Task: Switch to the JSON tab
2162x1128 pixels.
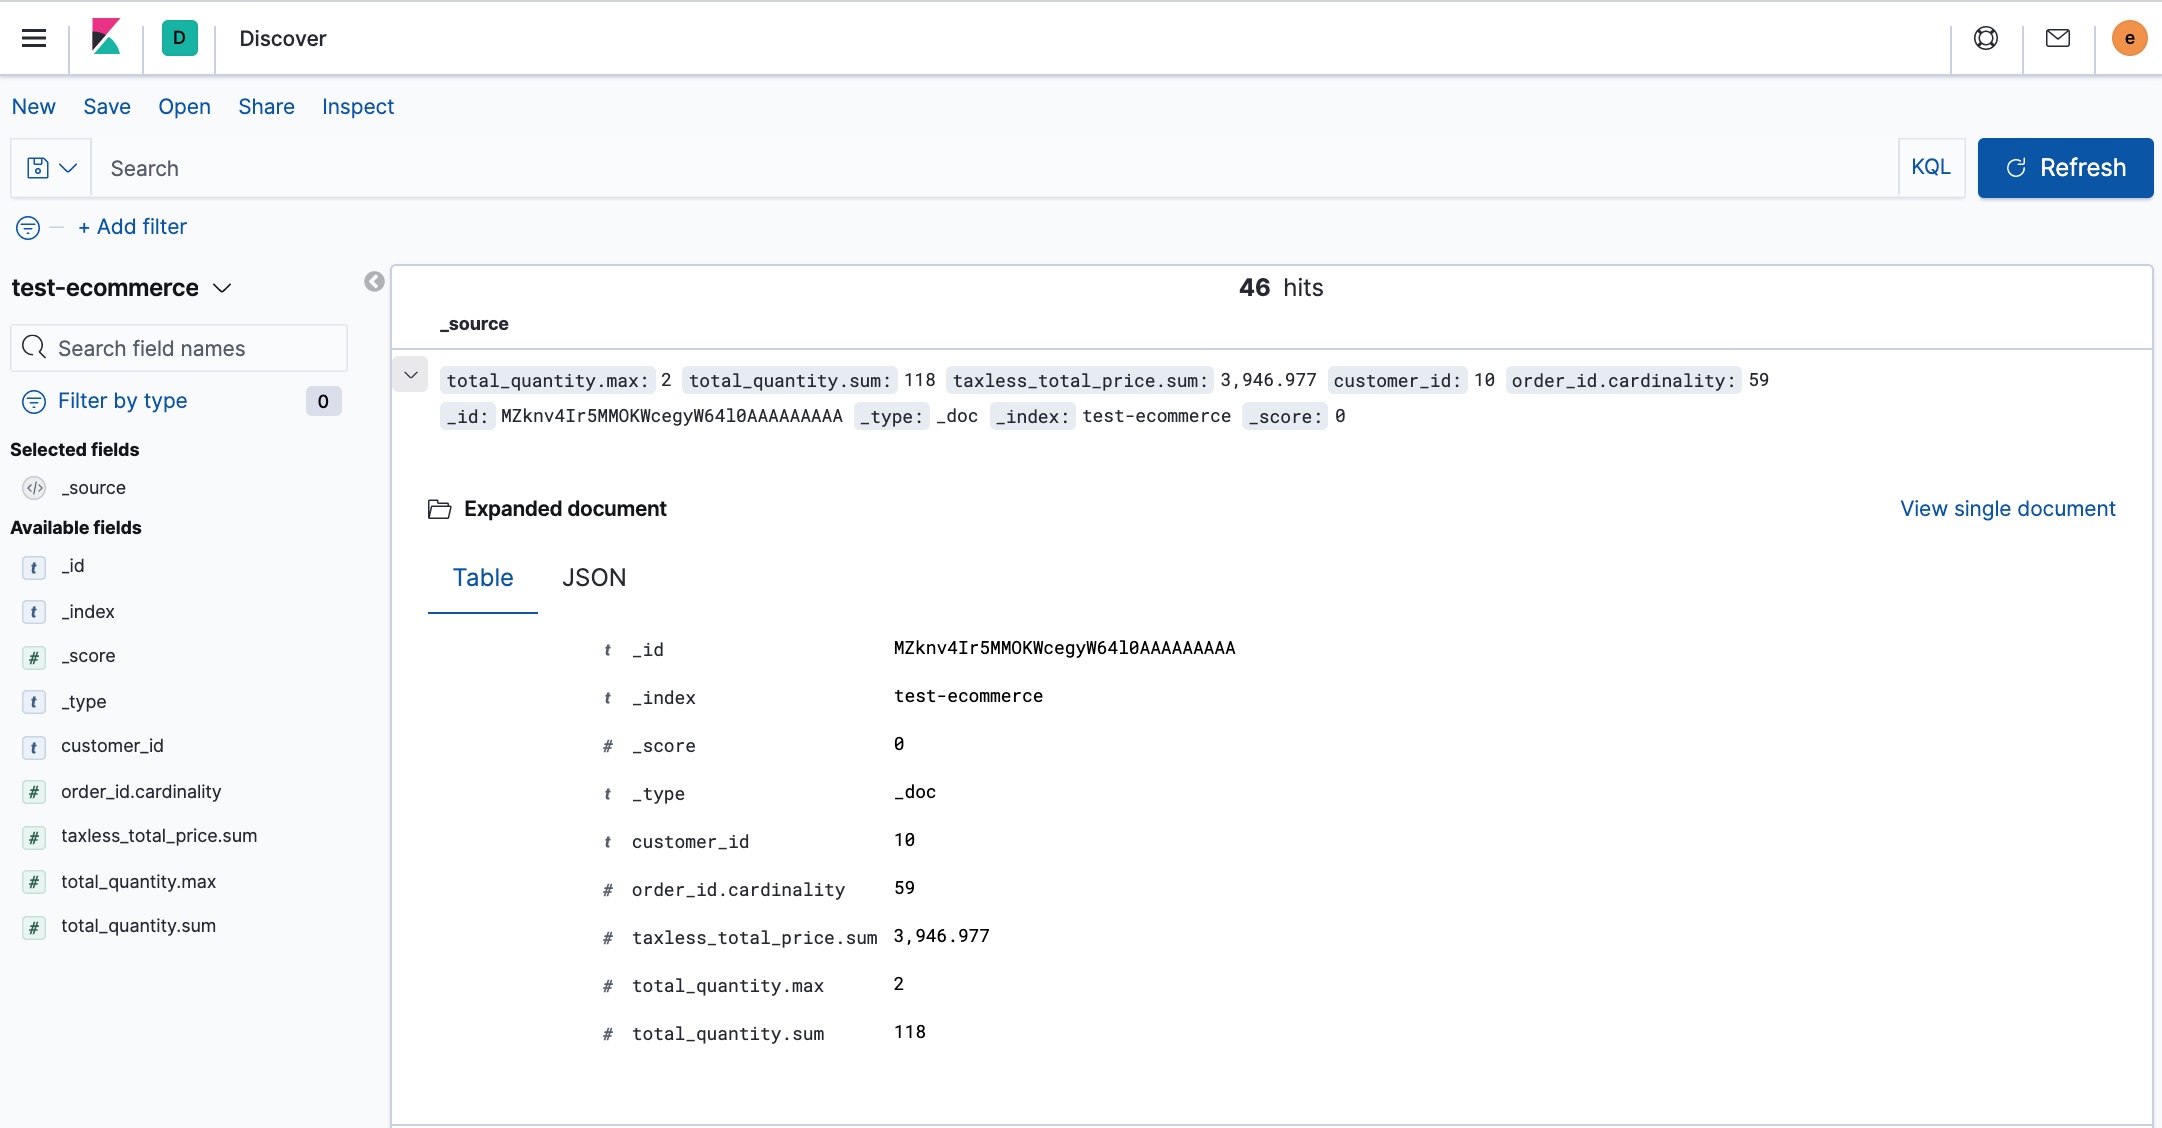Action: [593, 576]
